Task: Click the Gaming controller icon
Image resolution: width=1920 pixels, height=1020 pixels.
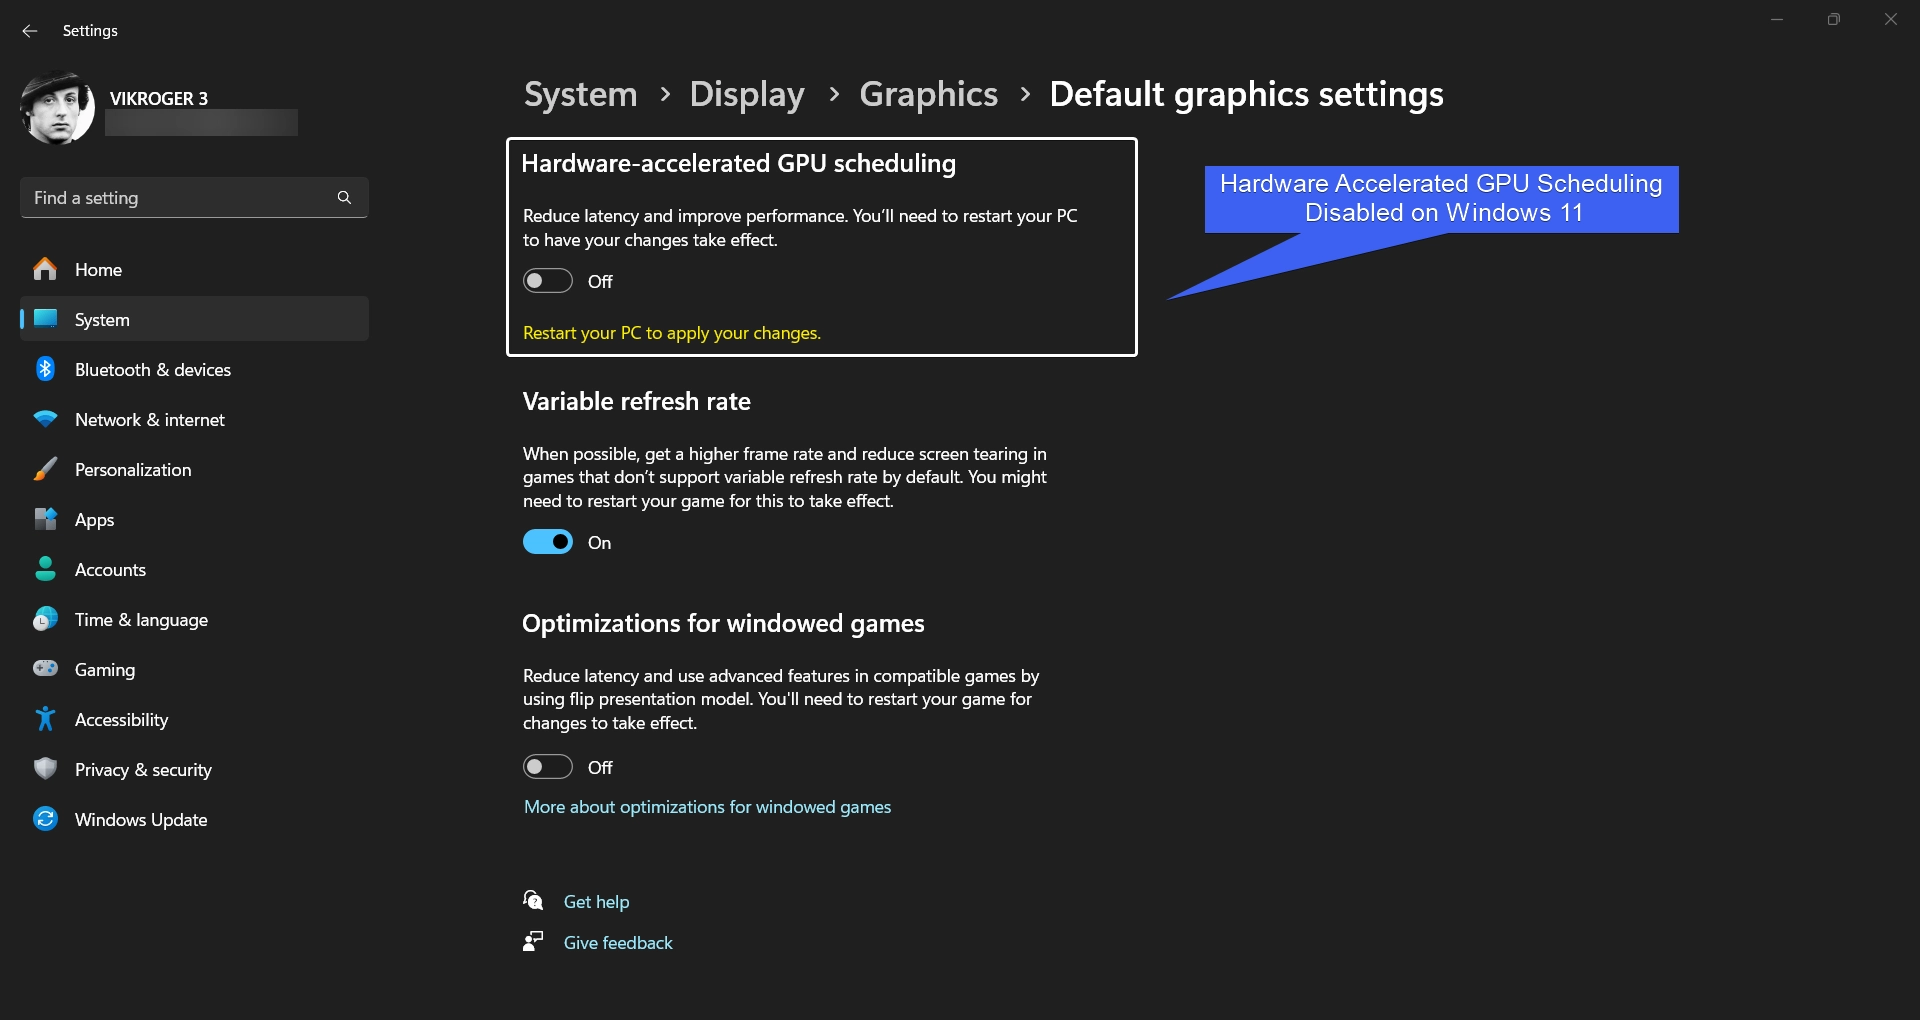Action: click(45, 669)
